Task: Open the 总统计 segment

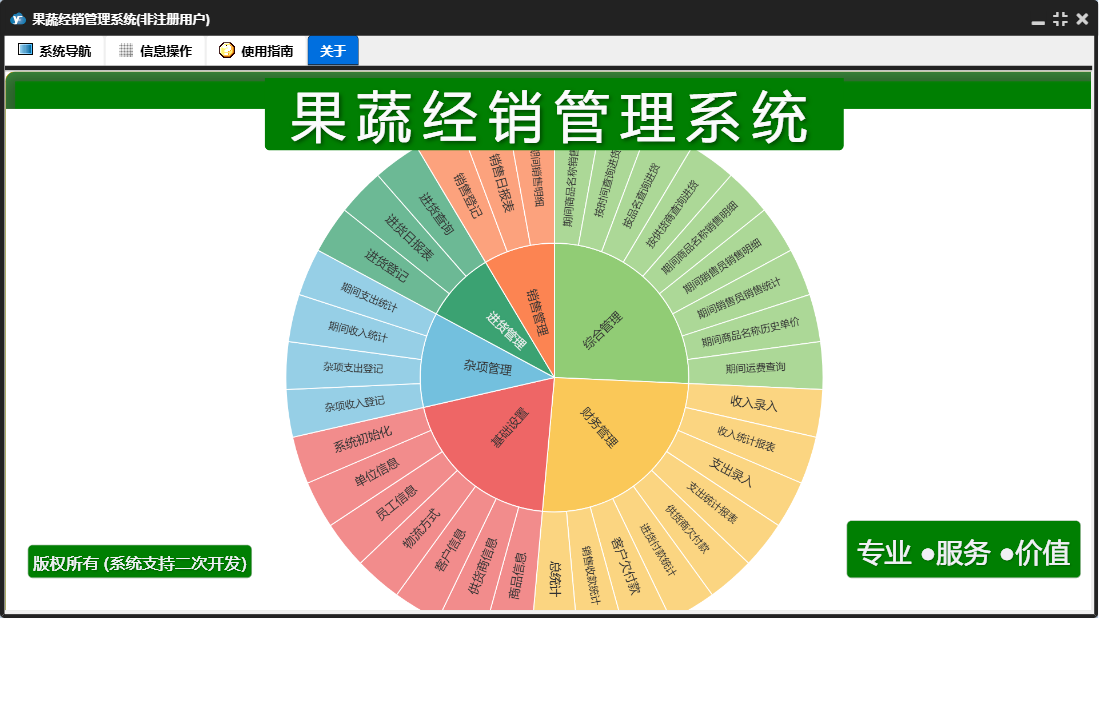Action: (x=554, y=577)
